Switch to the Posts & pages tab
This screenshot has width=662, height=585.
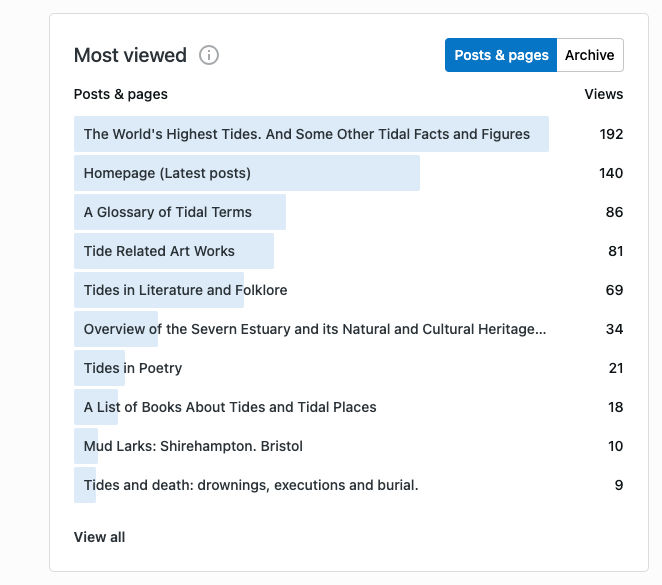tap(501, 55)
